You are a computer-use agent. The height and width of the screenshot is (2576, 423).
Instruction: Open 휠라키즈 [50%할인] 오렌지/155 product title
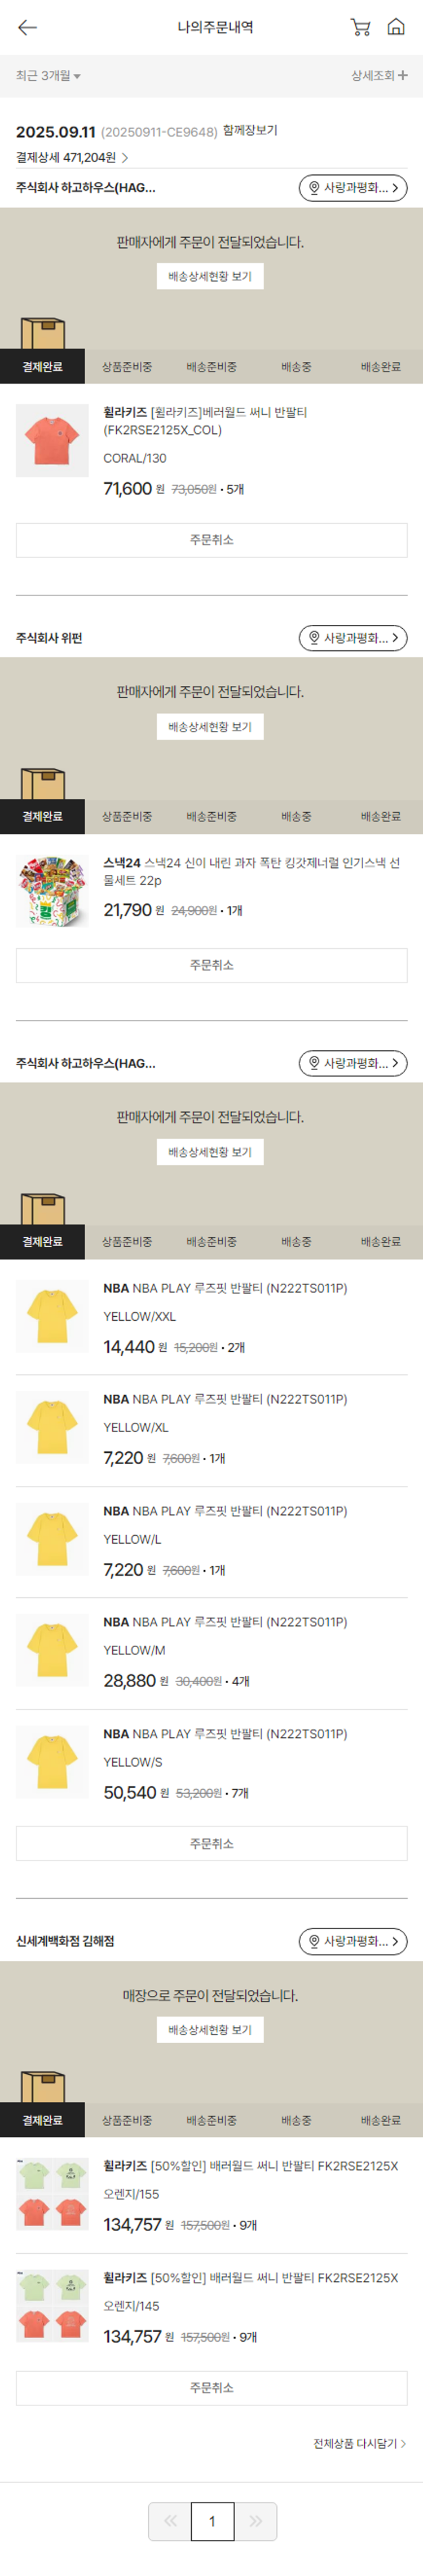pos(251,2166)
